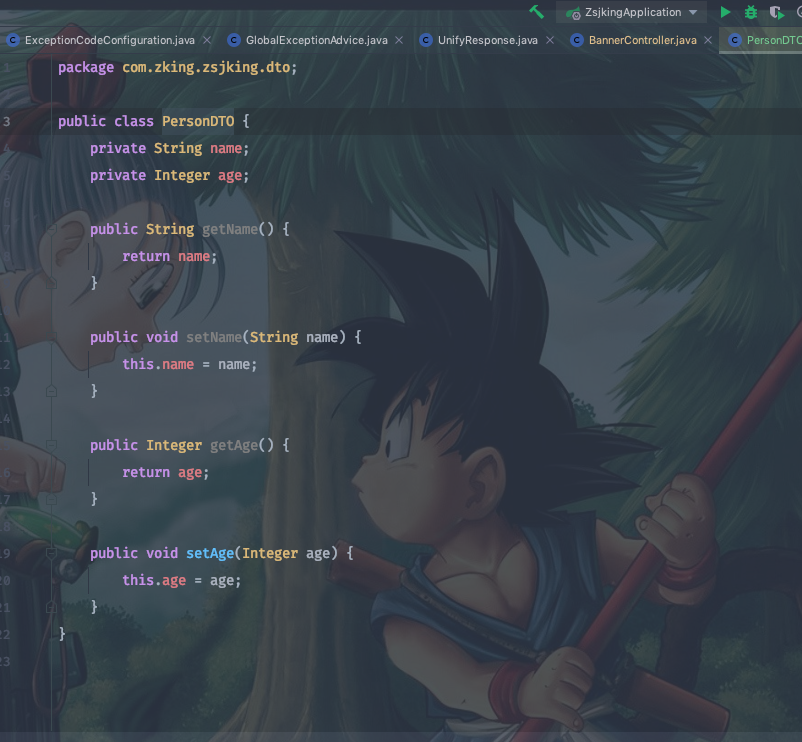Close the GlobalExceptionAdvice.java tab
Viewport: 802px width, 742px height.
(x=399, y=40)
